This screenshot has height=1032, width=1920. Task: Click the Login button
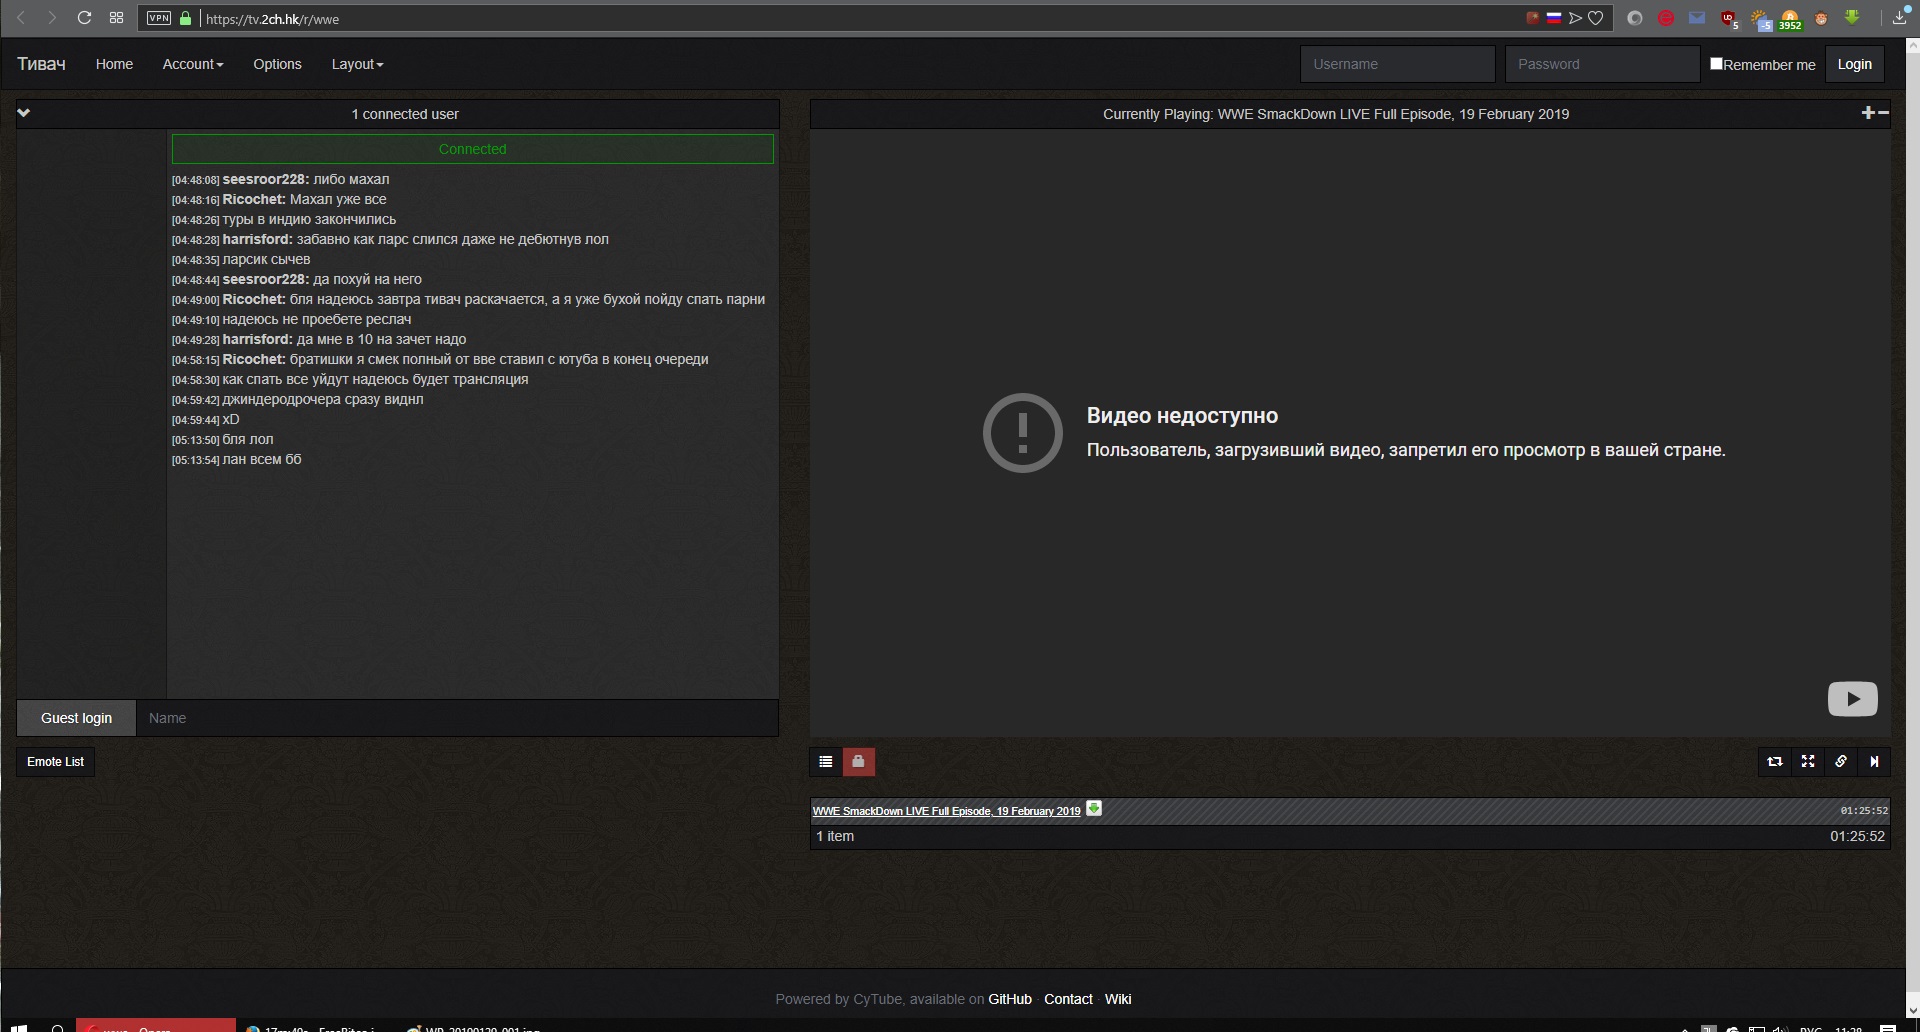pyautogui.click(x=1854, y=64)
